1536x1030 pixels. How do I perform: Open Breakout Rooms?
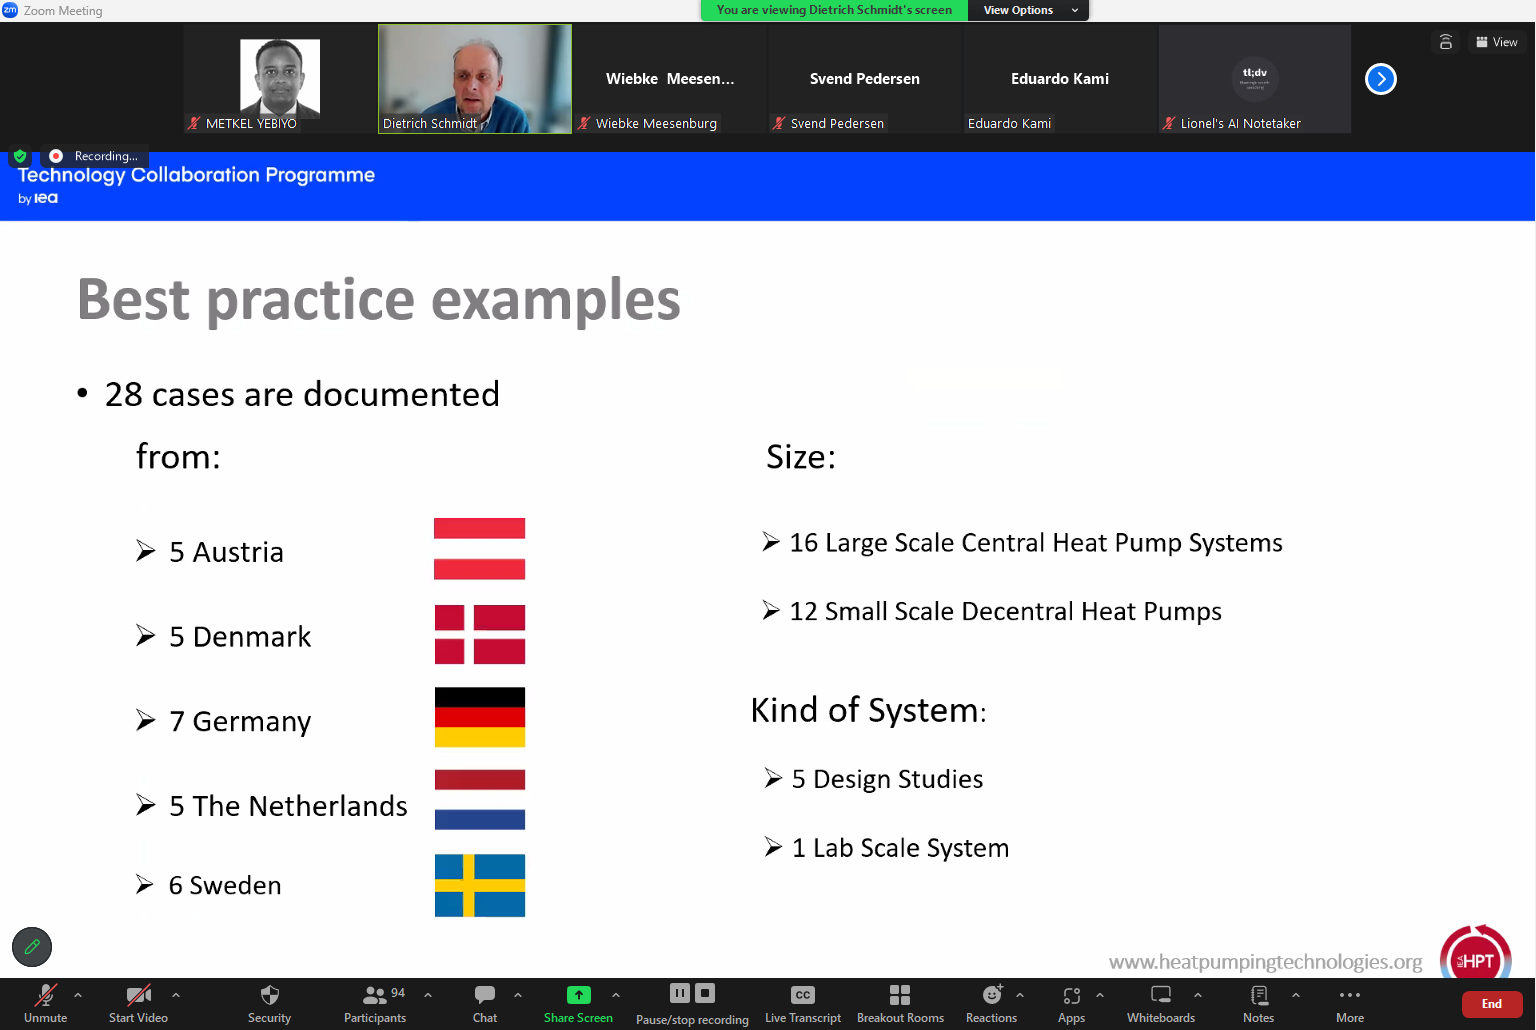[x=900, y=1003]
